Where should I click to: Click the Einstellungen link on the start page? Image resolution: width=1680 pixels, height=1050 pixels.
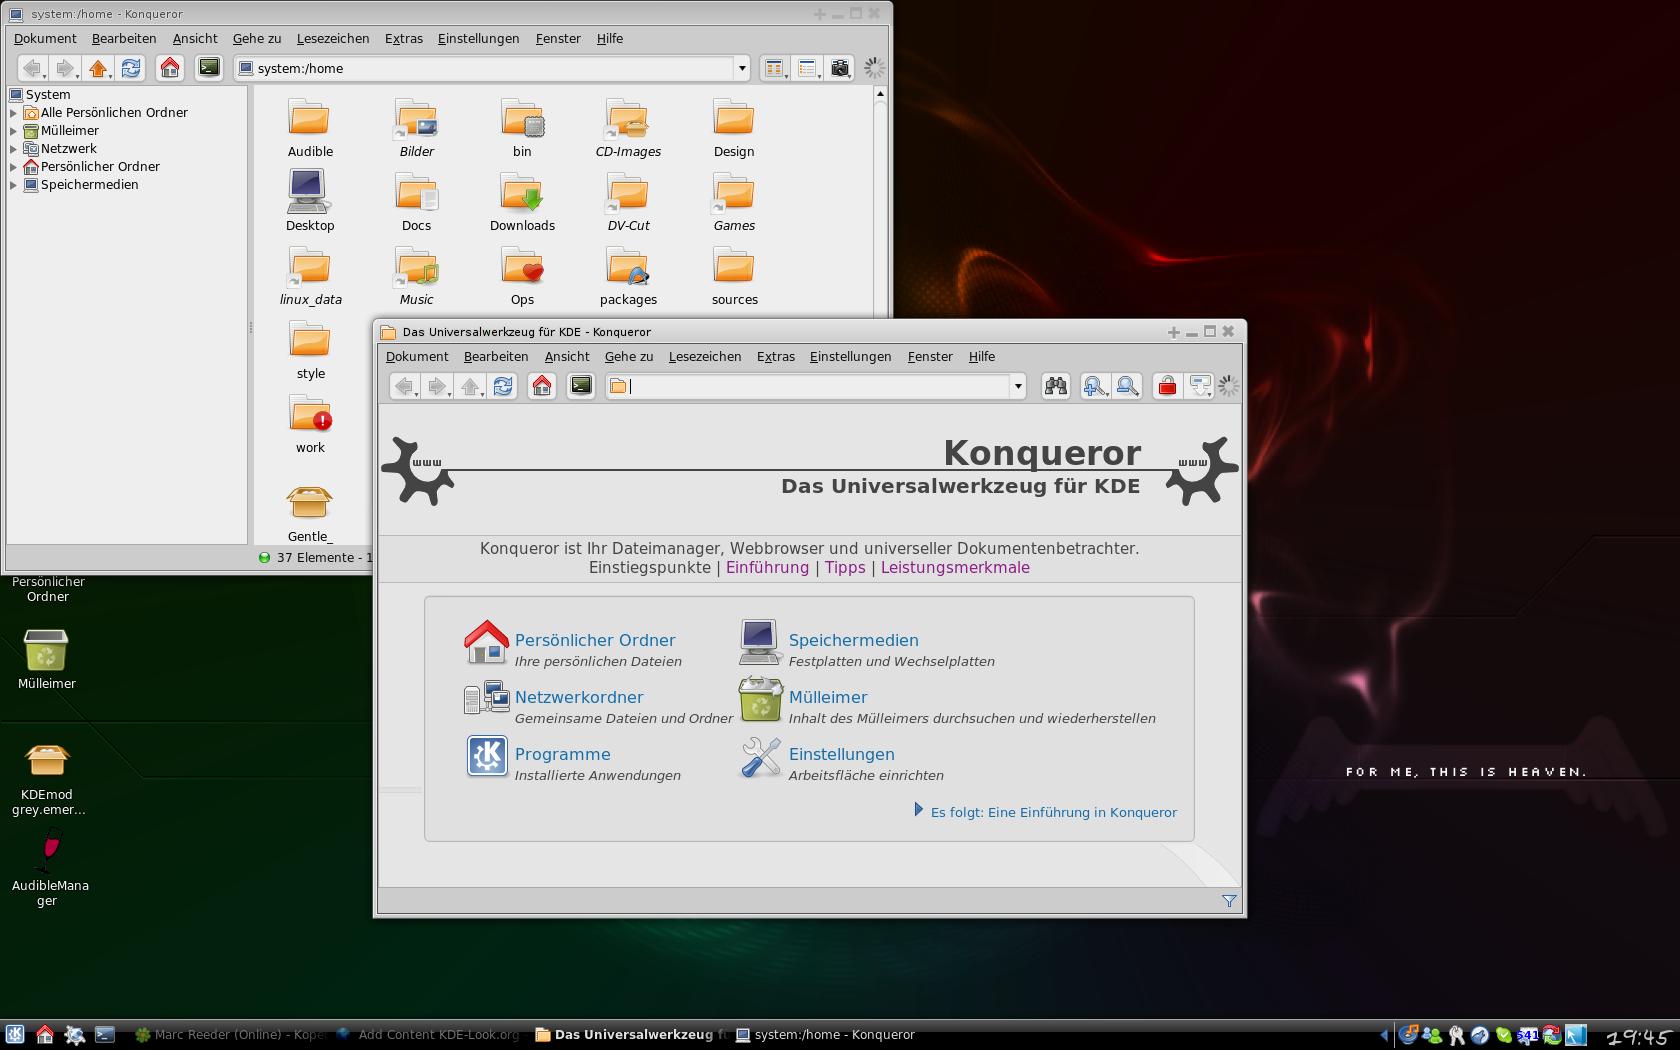841,754
